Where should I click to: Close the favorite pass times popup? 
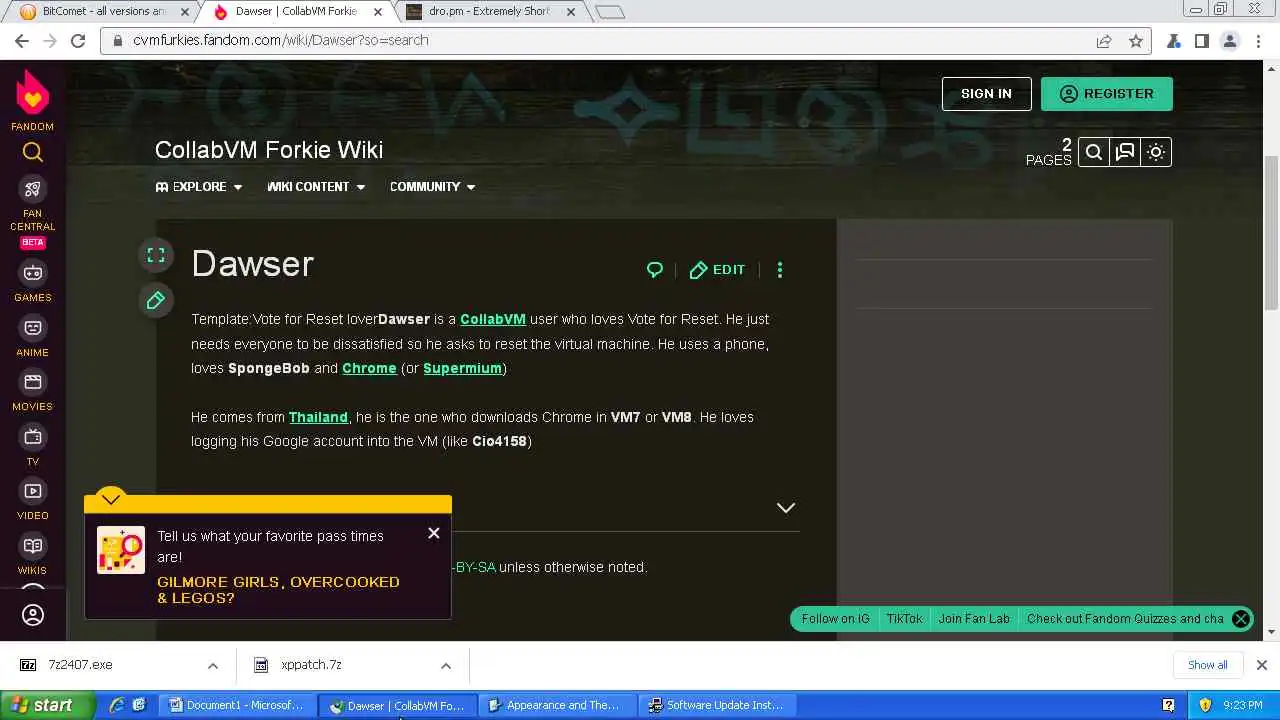tap(434, 533)
